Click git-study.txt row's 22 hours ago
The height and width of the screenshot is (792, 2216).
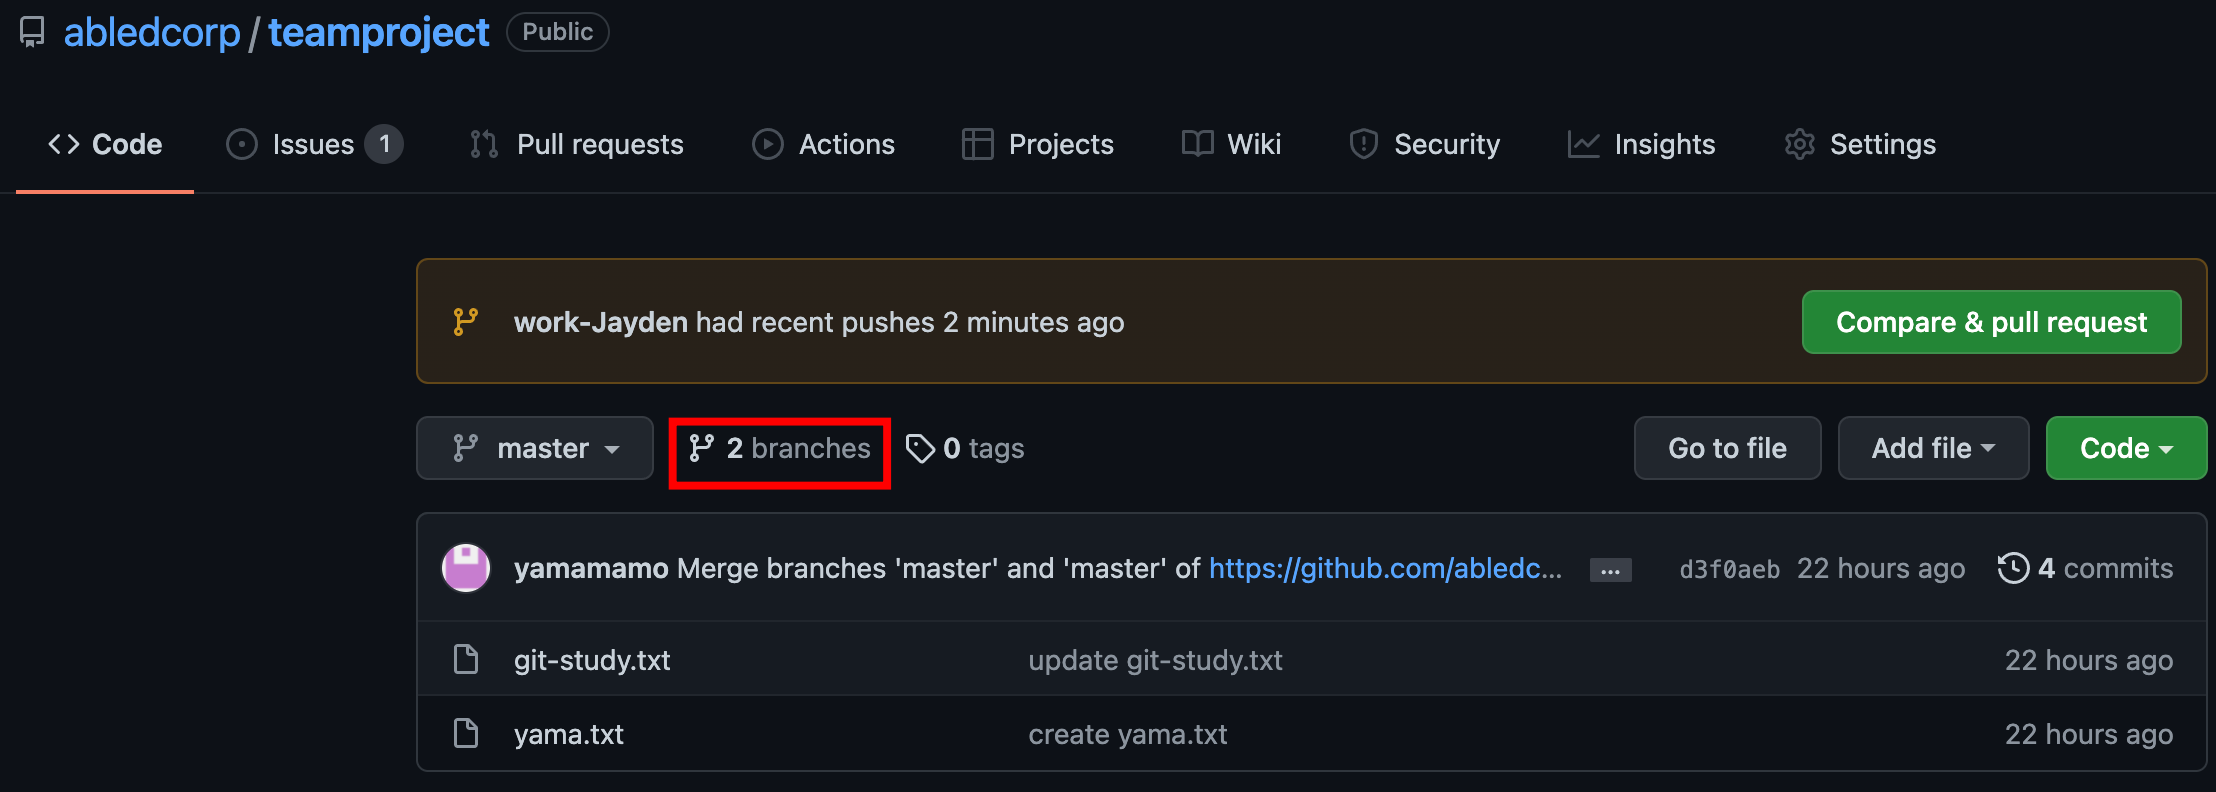(2089, 660)
